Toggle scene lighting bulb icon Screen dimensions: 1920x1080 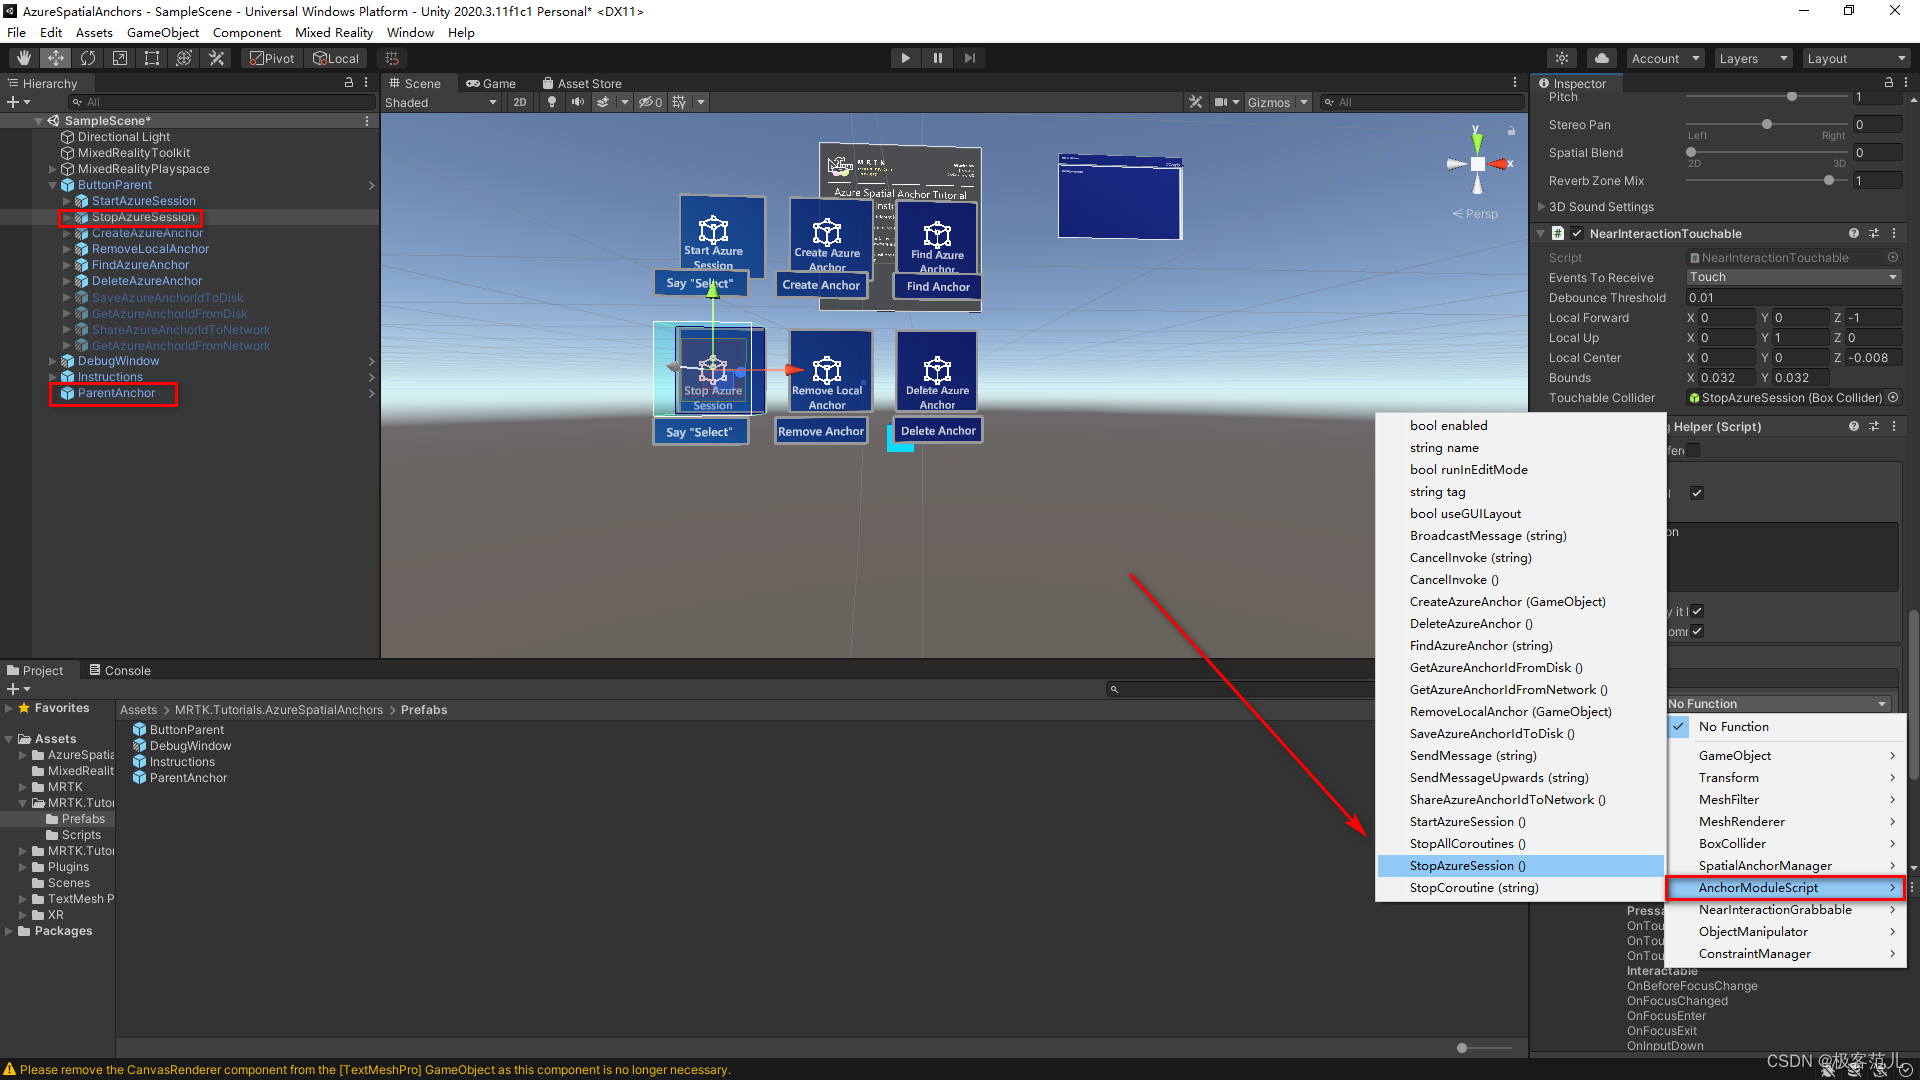[x=552, y=102]
